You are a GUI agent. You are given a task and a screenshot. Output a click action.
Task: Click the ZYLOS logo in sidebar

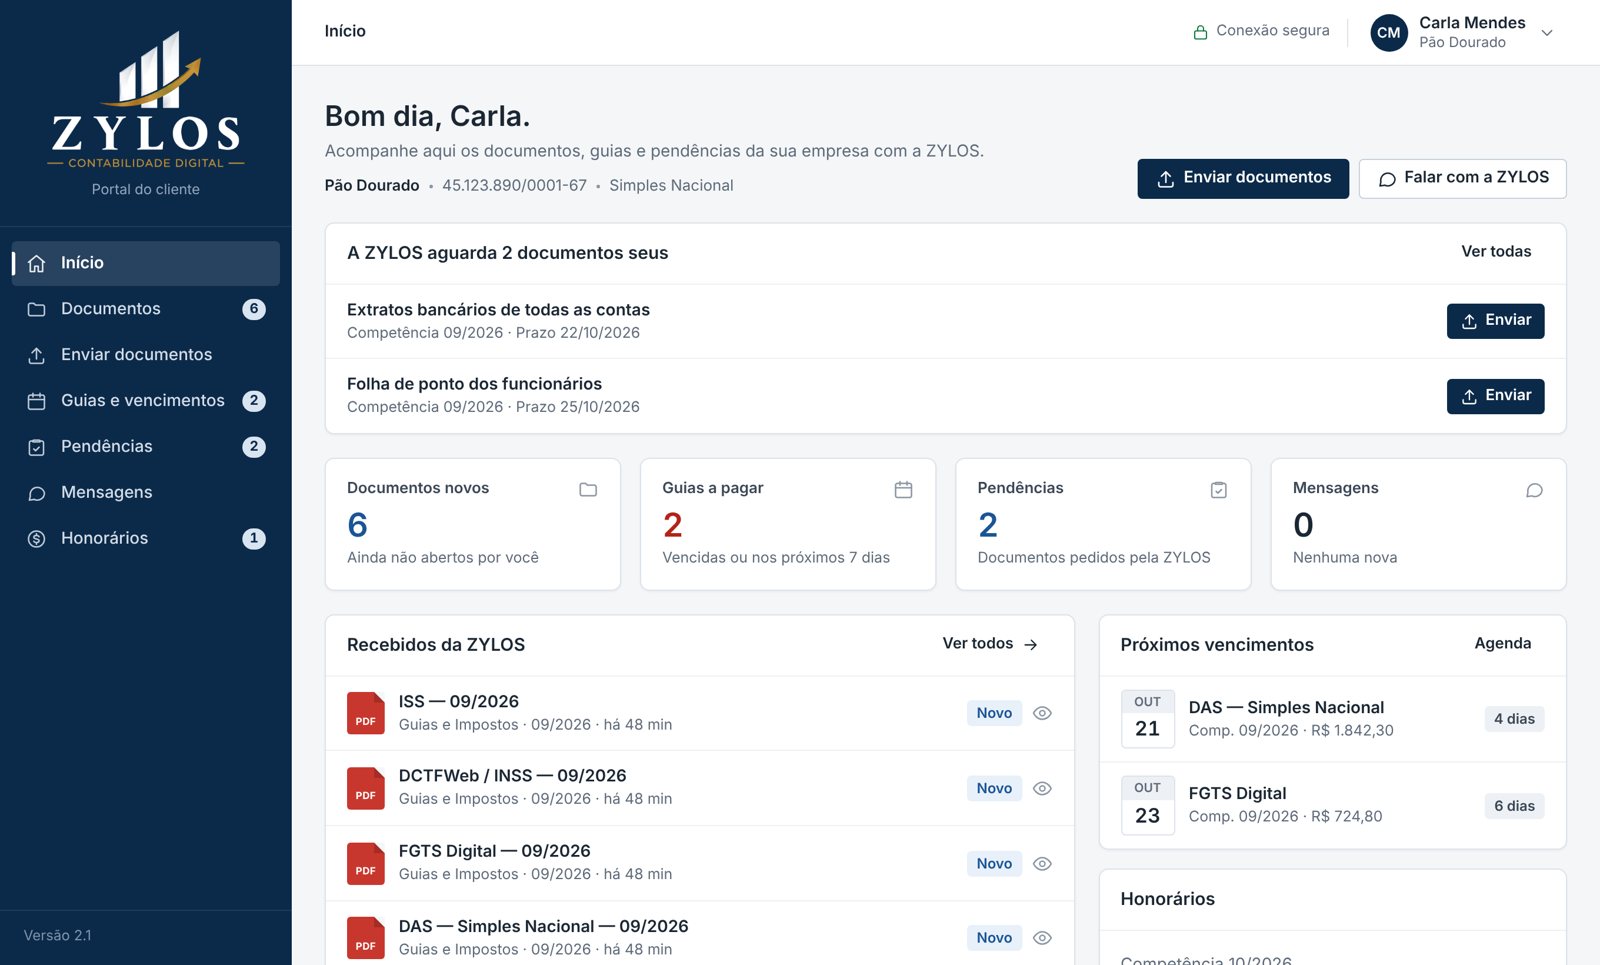[146, 100]
